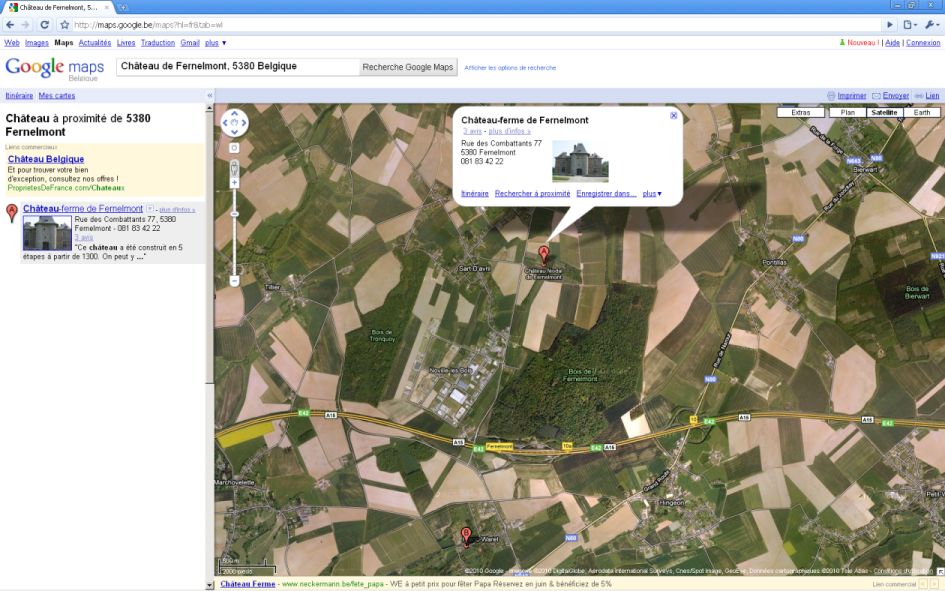This screenshot has height=591, width=945.
Task: Open Afficher les options de recherche
Action: point(510,67)
